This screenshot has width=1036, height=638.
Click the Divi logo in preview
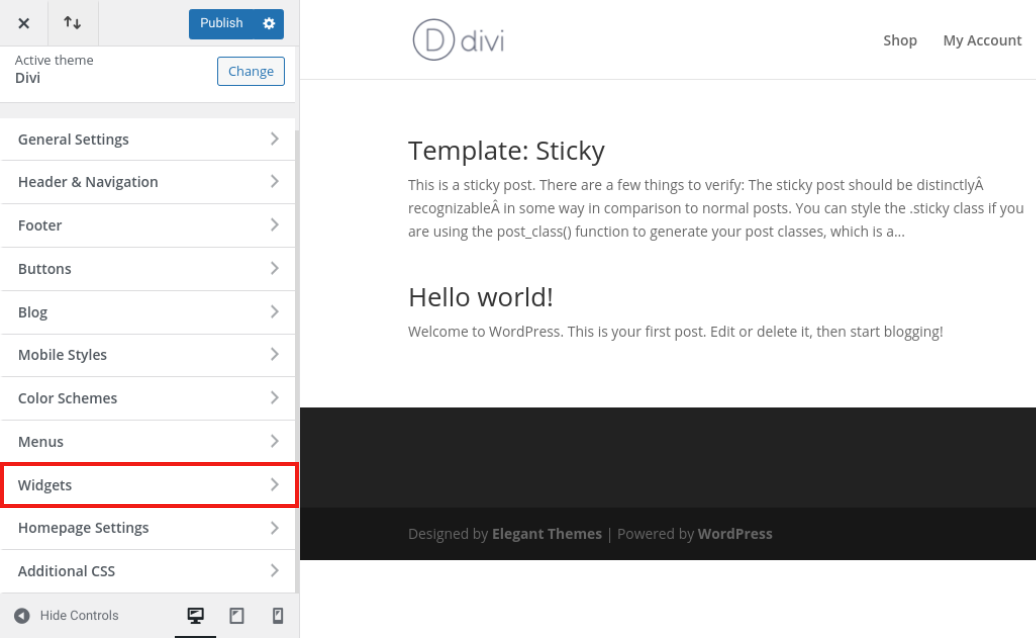pos(458,40)
